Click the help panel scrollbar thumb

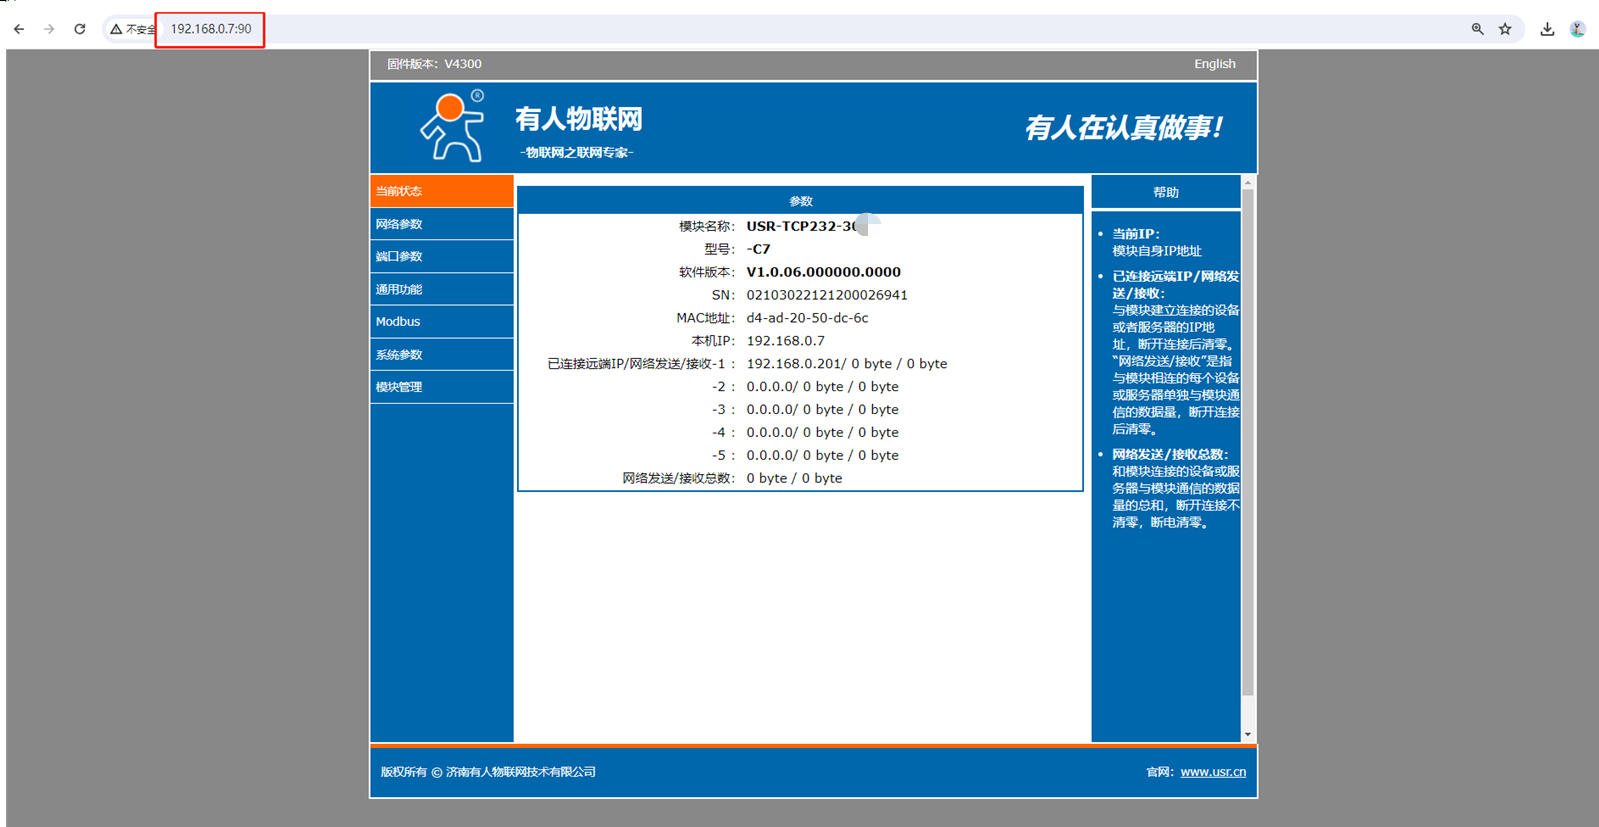(x=1247, y=442)
